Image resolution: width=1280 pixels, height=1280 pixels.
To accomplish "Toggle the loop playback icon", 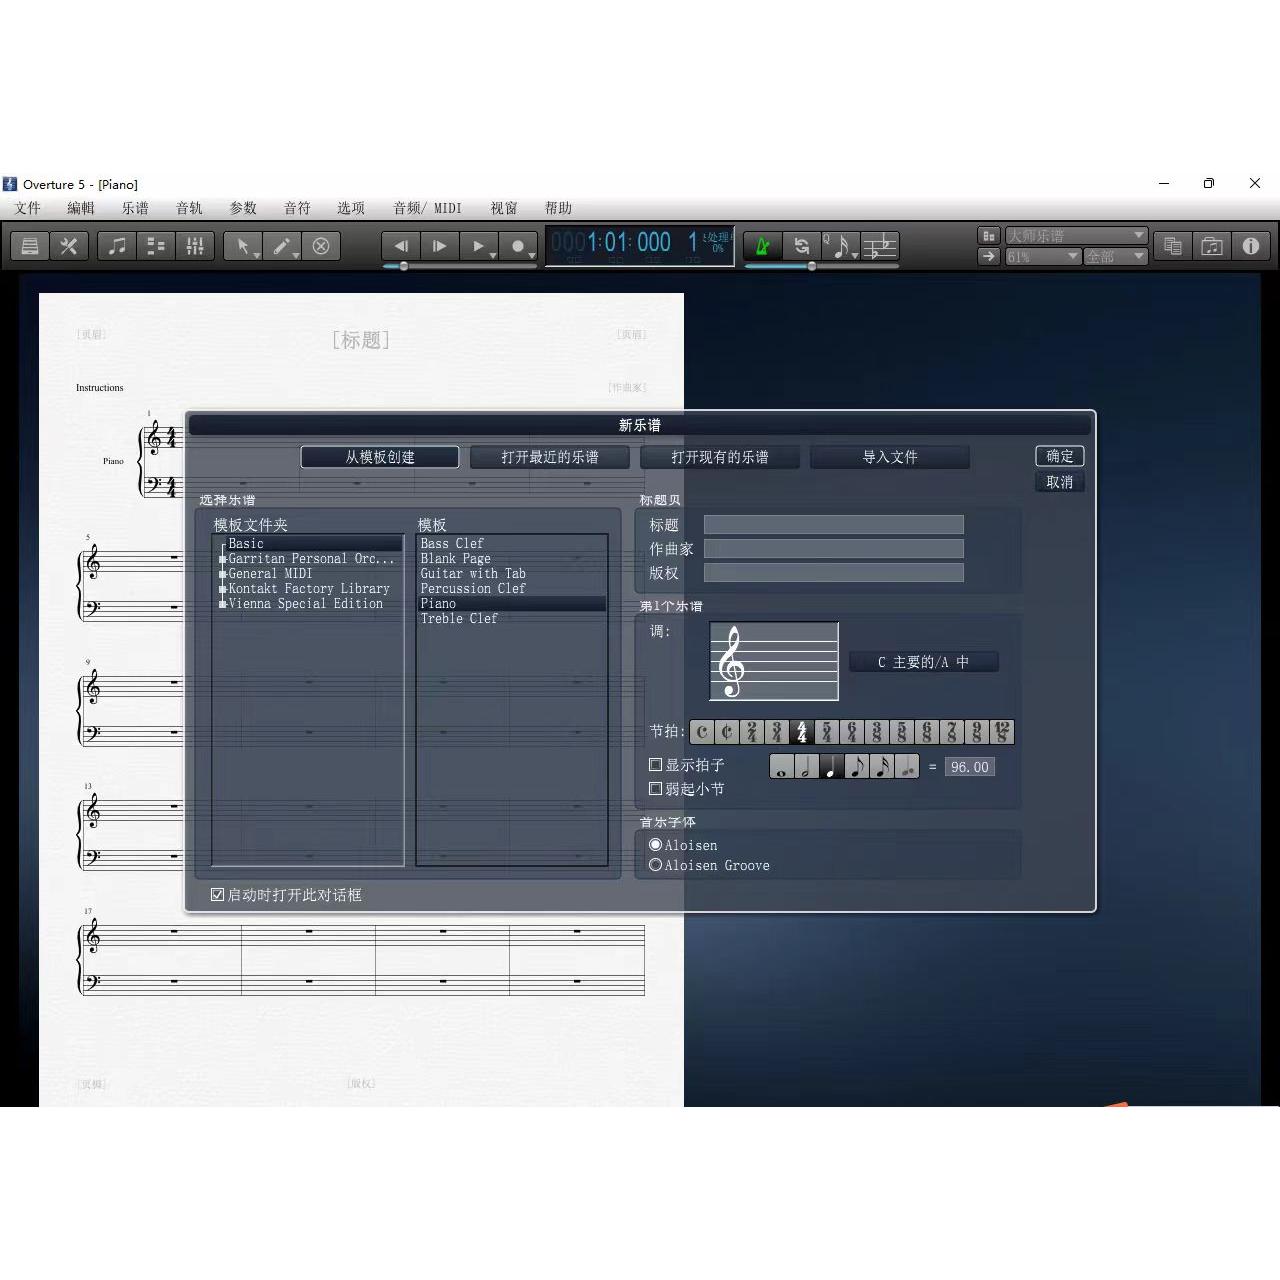I will coord(801,246).
